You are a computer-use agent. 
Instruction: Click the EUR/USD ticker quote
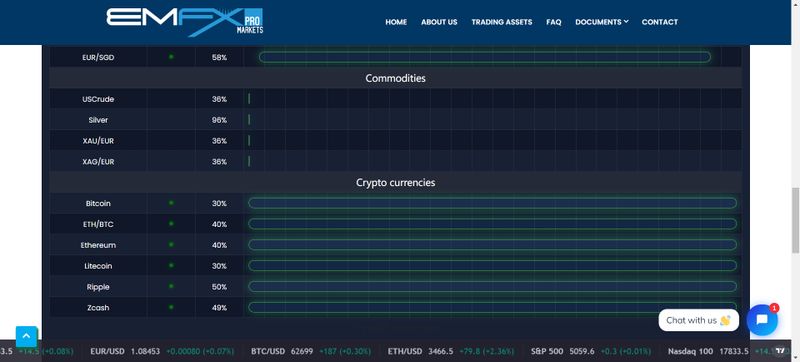(162, 351)
